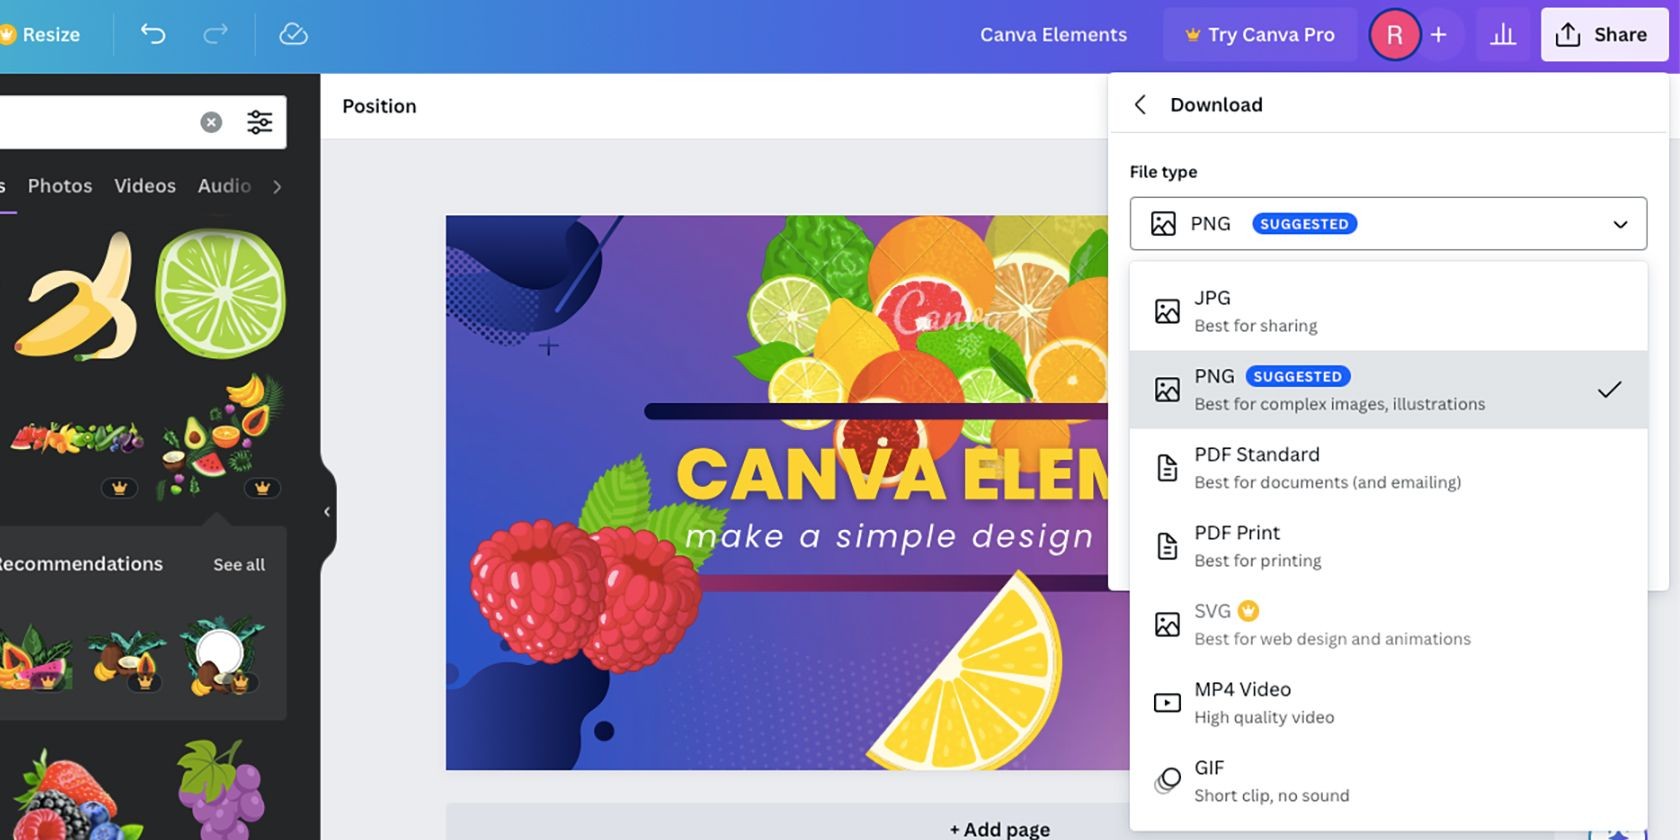1680x840 pixels.
Task: Click the plus icon to add collaborators
Action: pos(1438,35)
